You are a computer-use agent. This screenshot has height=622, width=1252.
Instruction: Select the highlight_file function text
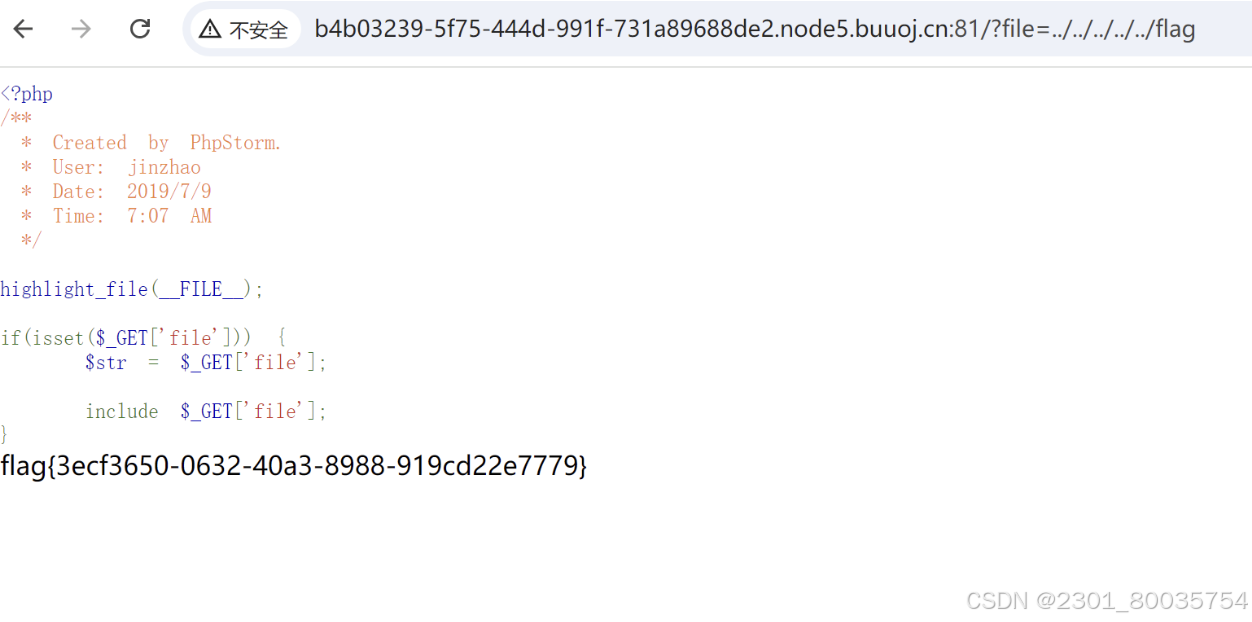coord(73,289)
